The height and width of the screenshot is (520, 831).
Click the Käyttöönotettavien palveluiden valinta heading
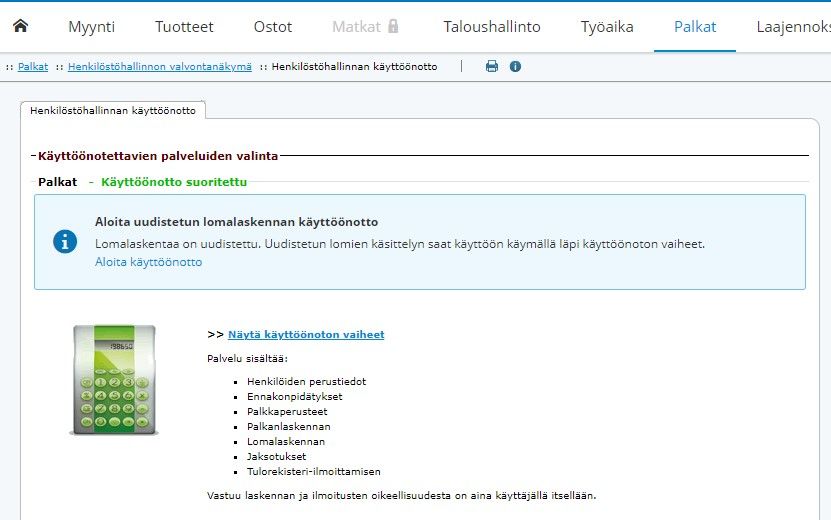(x=158, y=156)
